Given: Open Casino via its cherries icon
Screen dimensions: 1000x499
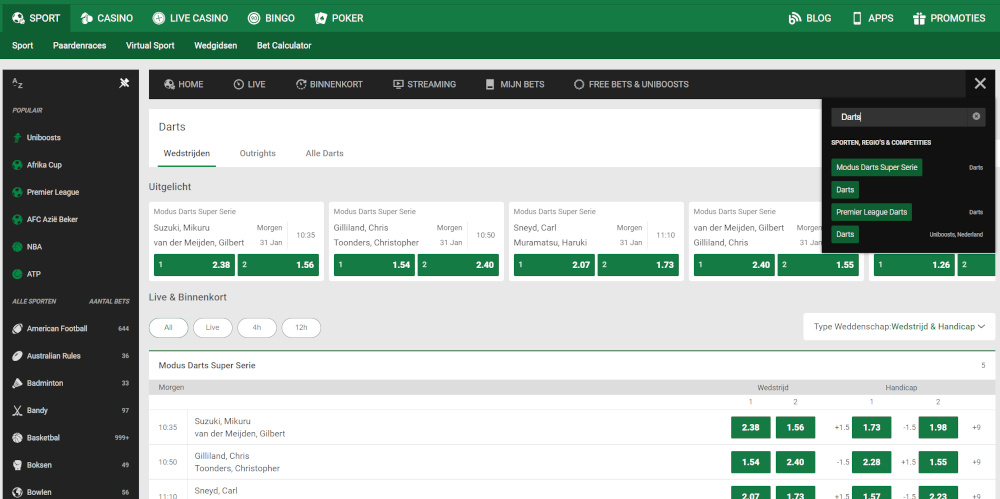Looking at the screenshot, I should [x=87, y=18].
